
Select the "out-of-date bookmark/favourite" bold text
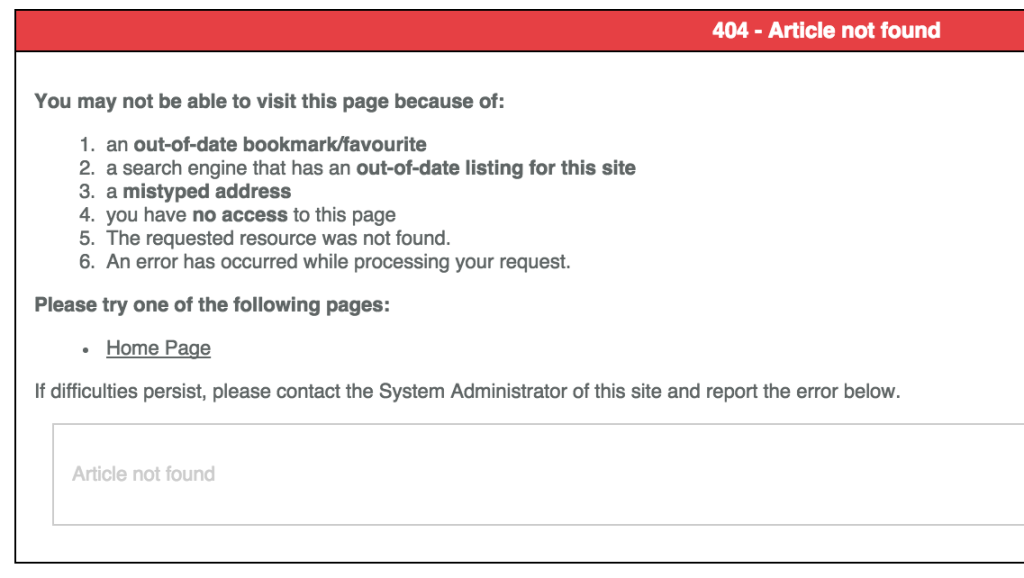coord(280,145)
